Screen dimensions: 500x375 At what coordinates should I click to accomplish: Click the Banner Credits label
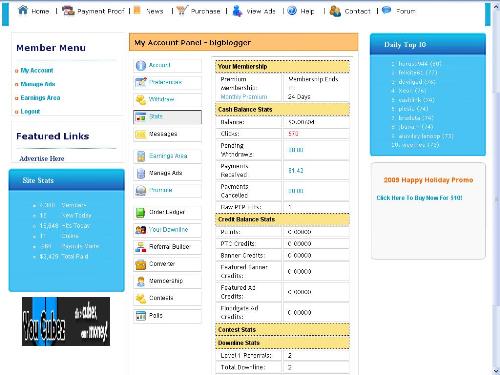tap(243, 256)
